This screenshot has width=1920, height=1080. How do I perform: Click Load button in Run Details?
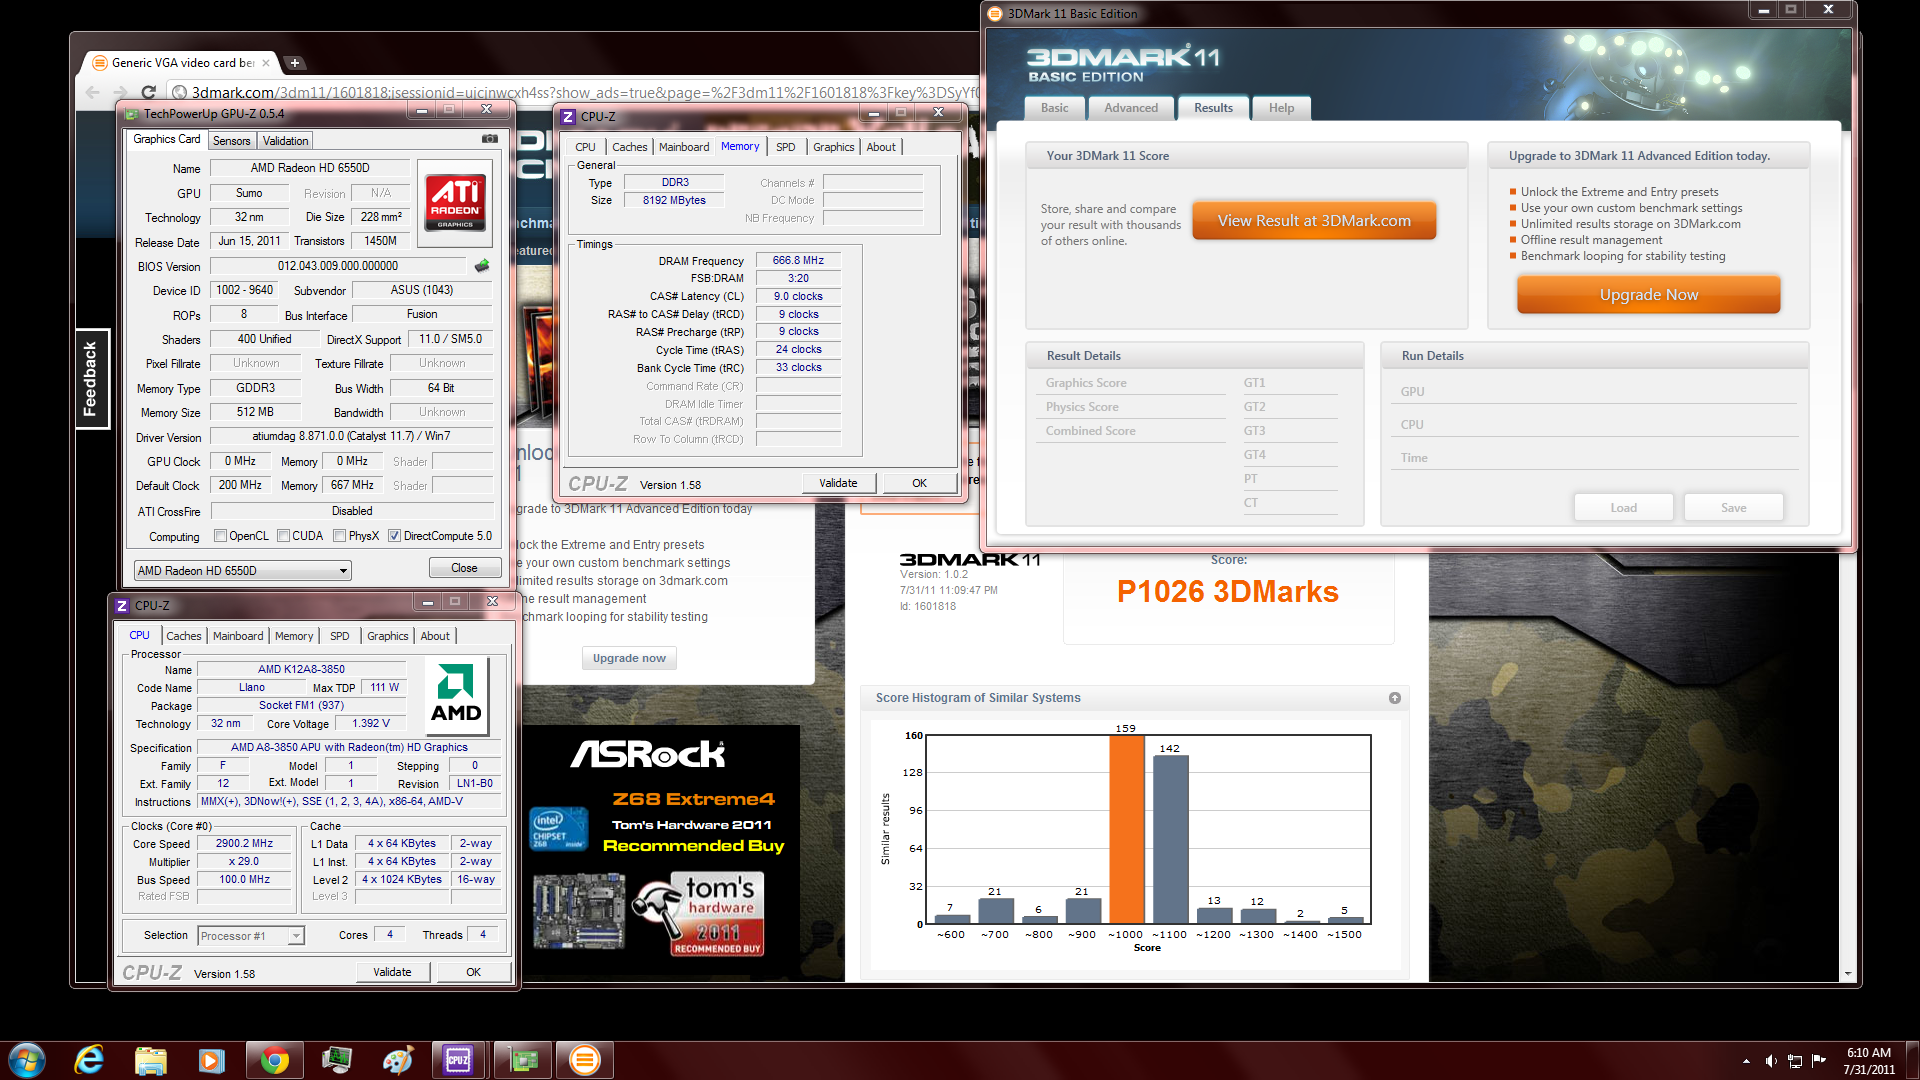(1623, 508)
